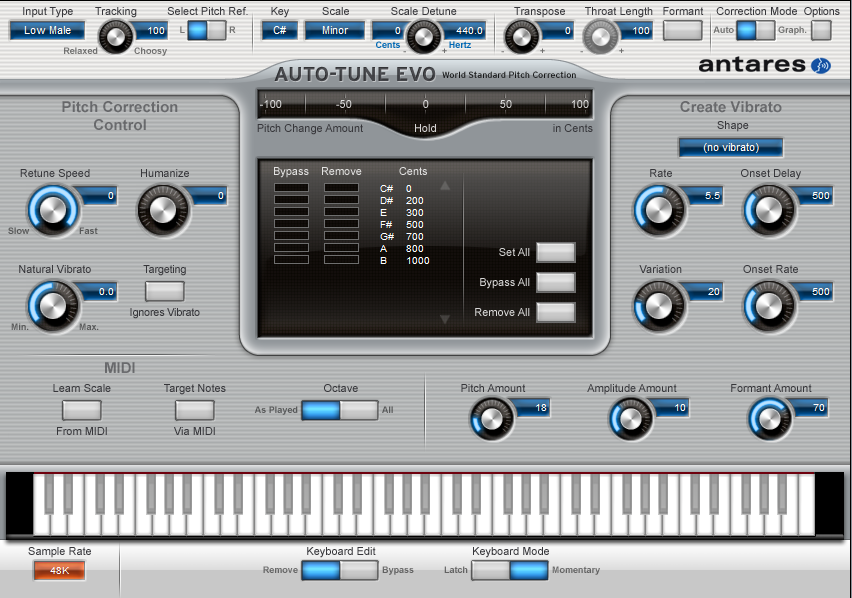Image resolution: width=852 pixels, height=598 pixels.
Task: Click the Humanize value field
Action: tap(208, 196)
